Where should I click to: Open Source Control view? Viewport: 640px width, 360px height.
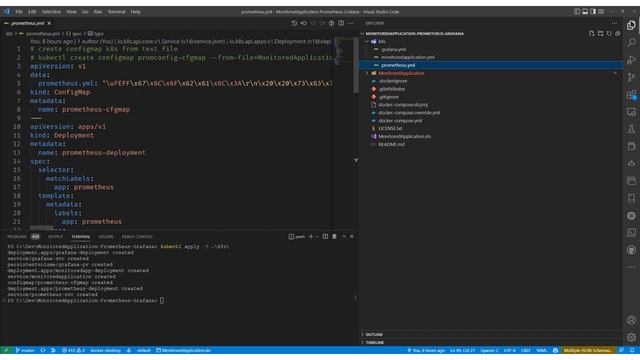pyautogui.click(x=631, y=77)
